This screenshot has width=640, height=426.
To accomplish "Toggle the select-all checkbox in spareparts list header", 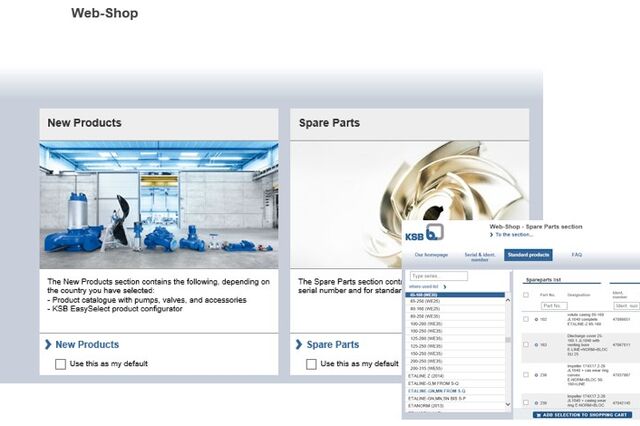I will 526,295.
